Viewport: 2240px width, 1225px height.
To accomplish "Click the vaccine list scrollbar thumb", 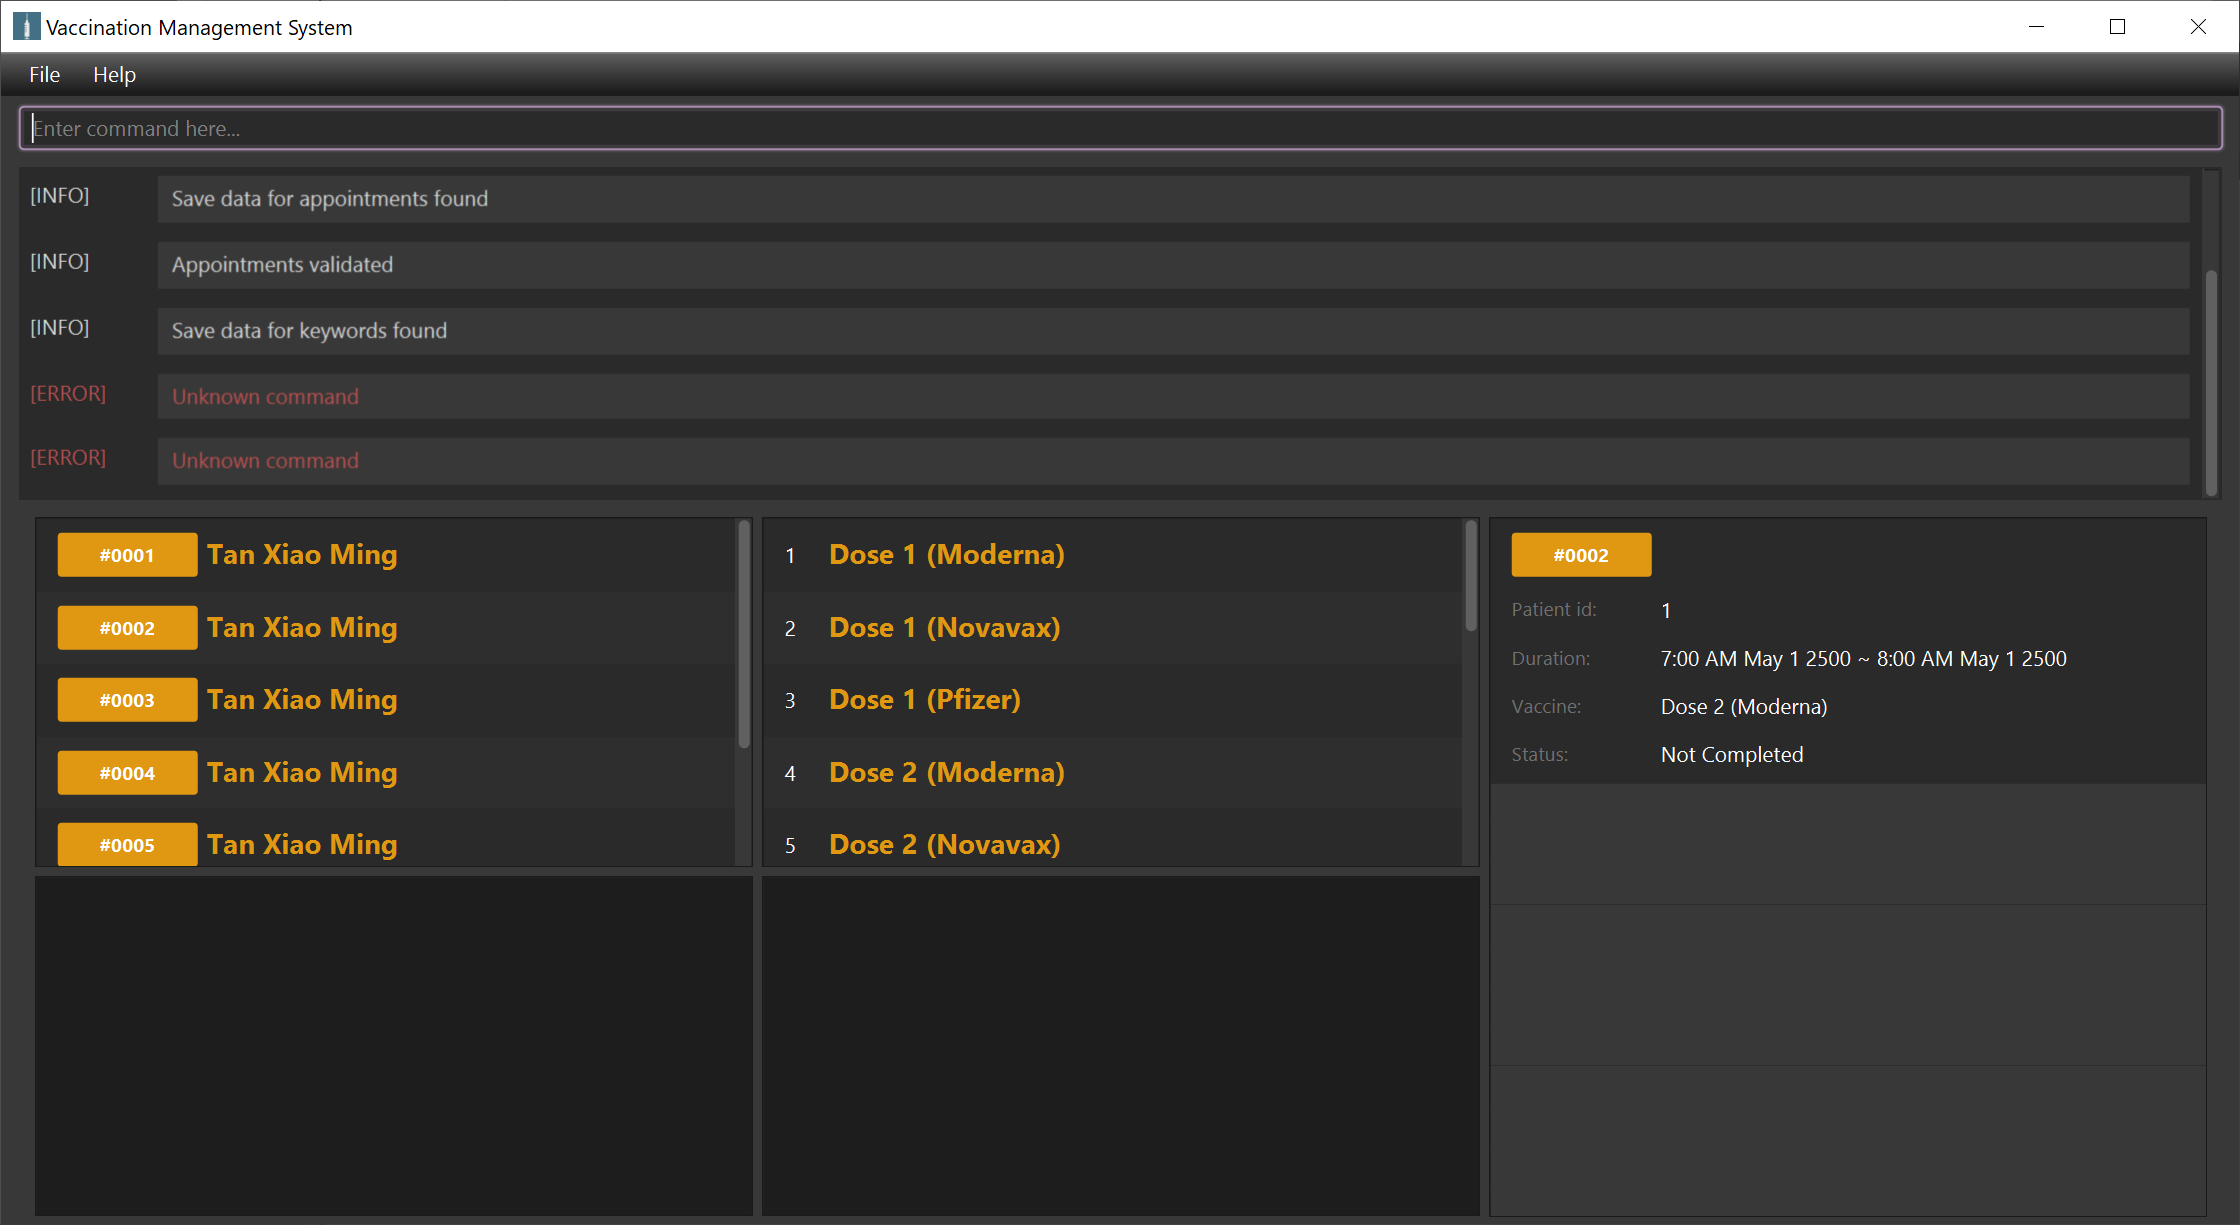I will pos(1471,577).
